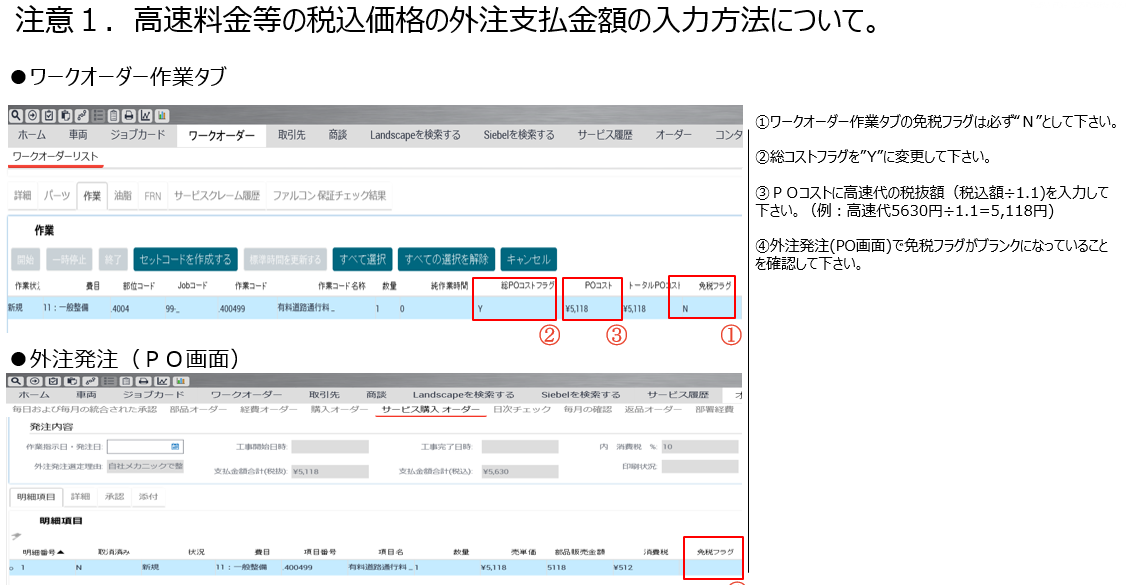Click the blank 免税フラグ cell in the PO line

coord(714,568)
